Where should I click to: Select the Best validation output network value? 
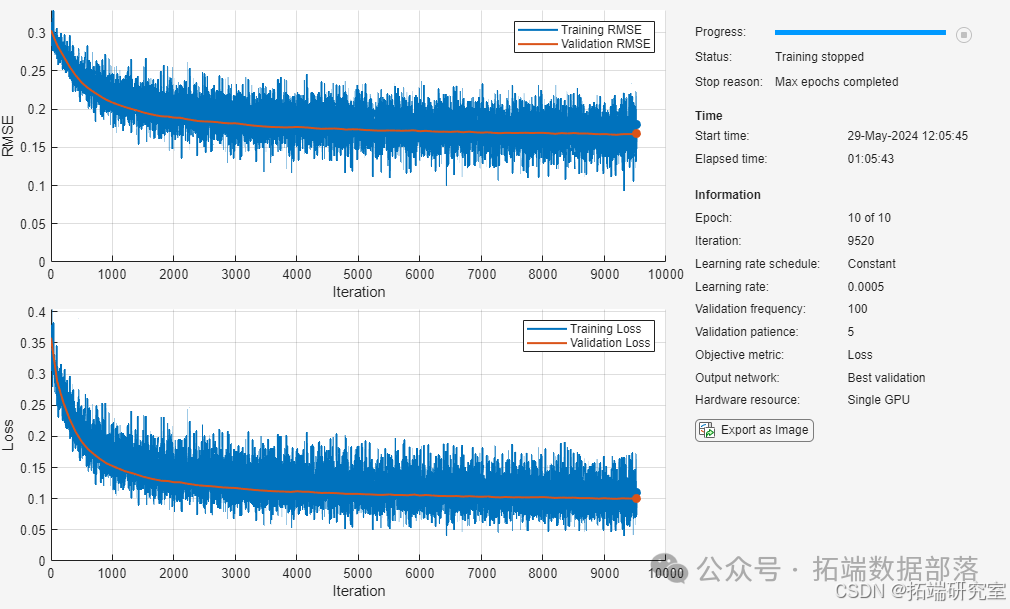(886, 378)
